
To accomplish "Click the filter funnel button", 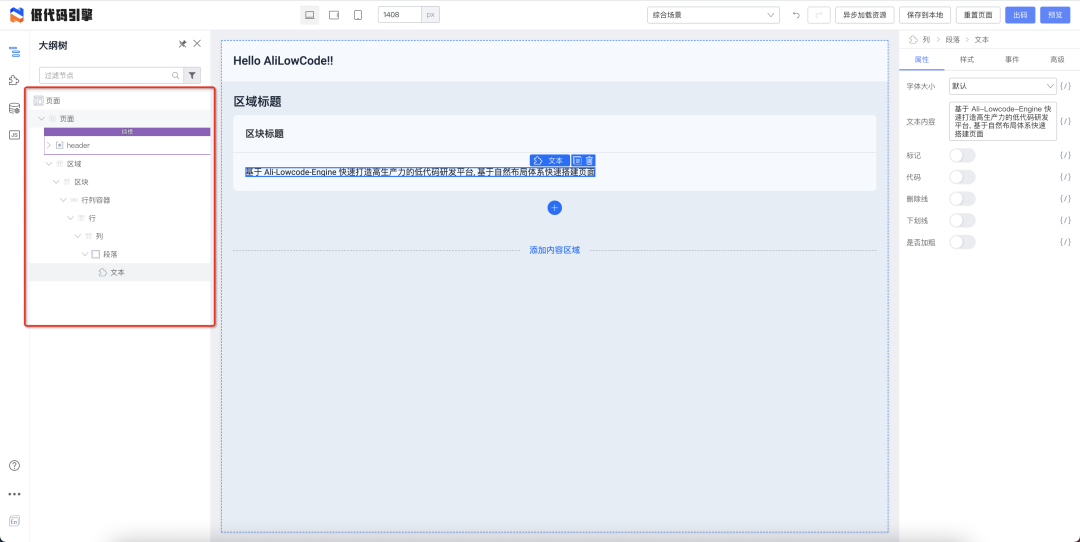I will 192,75.
